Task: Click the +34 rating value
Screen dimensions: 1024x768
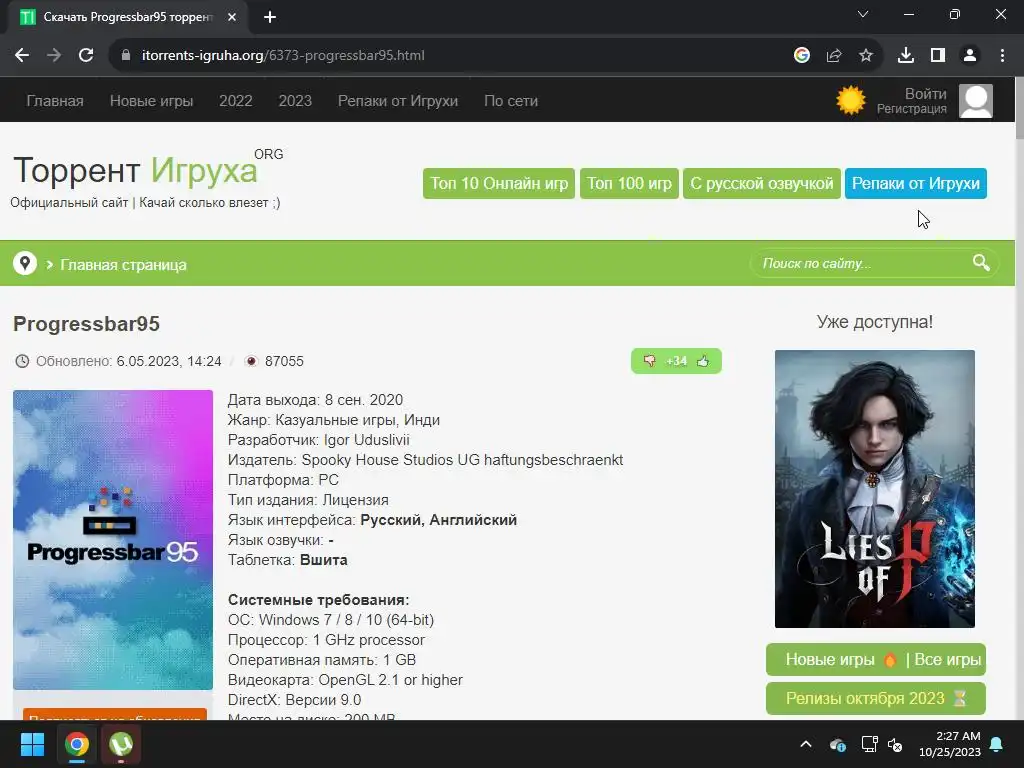Action: (676, 361)
